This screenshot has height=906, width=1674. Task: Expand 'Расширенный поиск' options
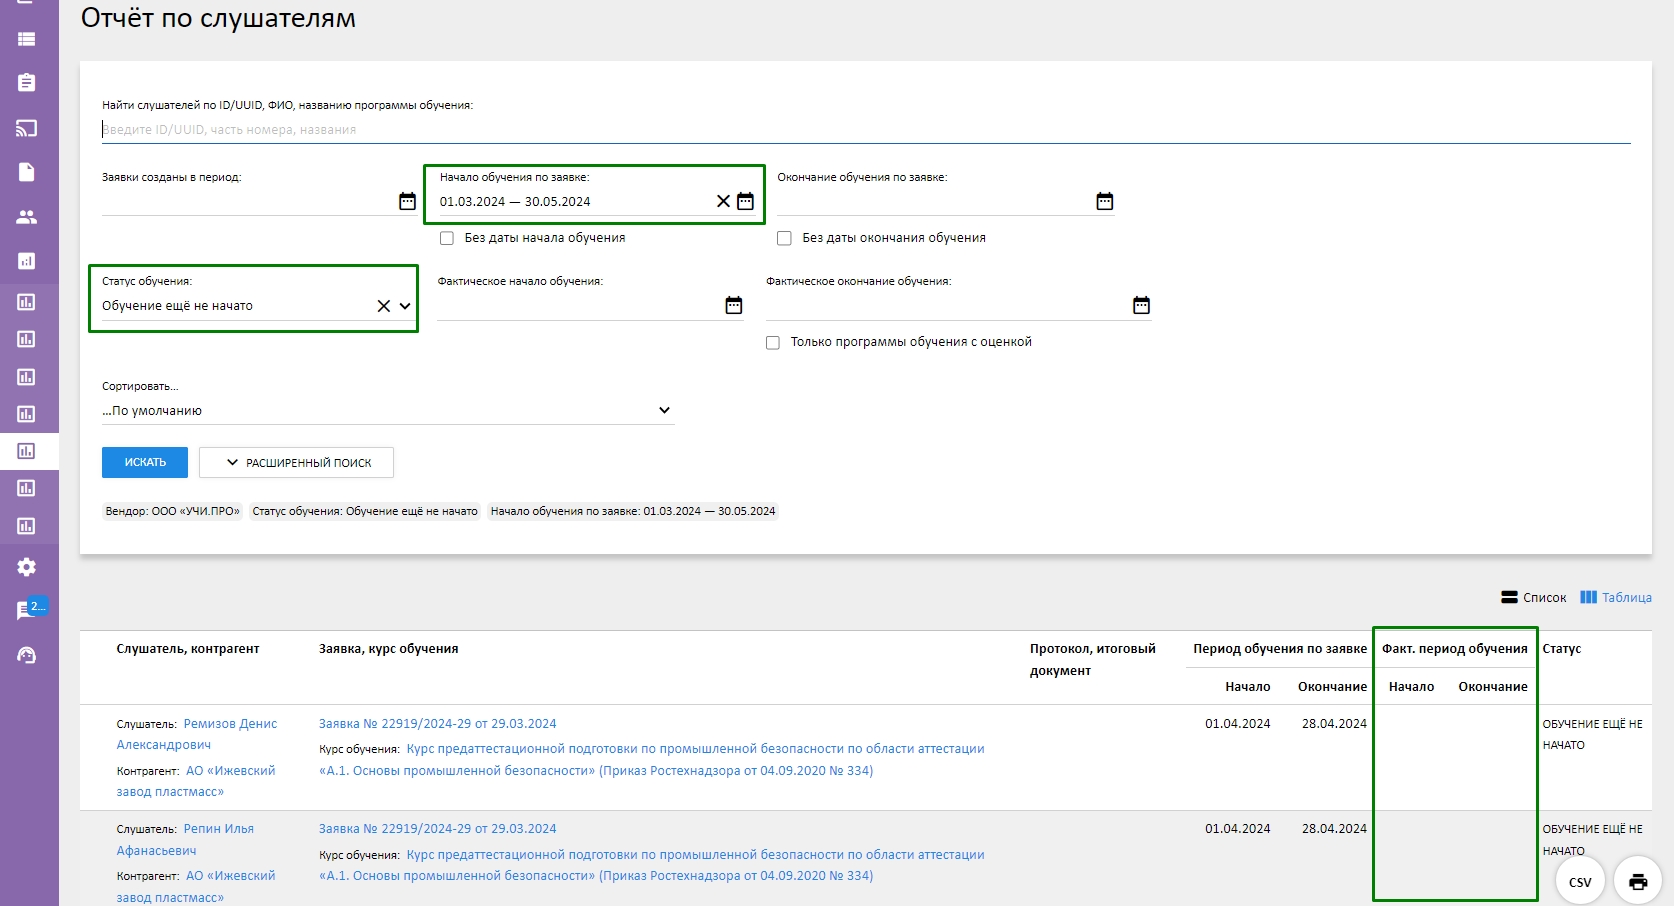[296, 462]
